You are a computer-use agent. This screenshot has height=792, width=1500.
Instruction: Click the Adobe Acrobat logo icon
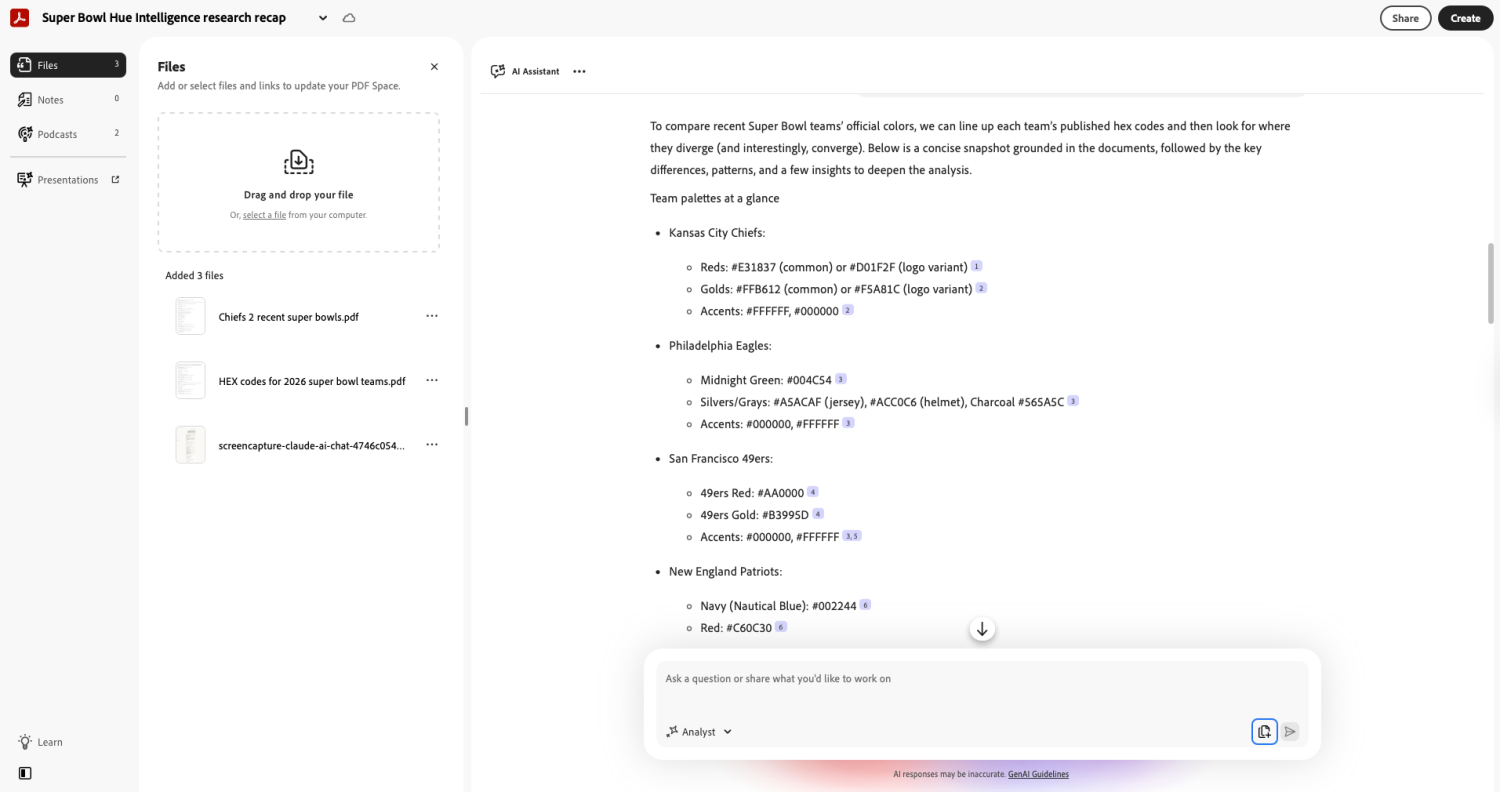(19, 18)
